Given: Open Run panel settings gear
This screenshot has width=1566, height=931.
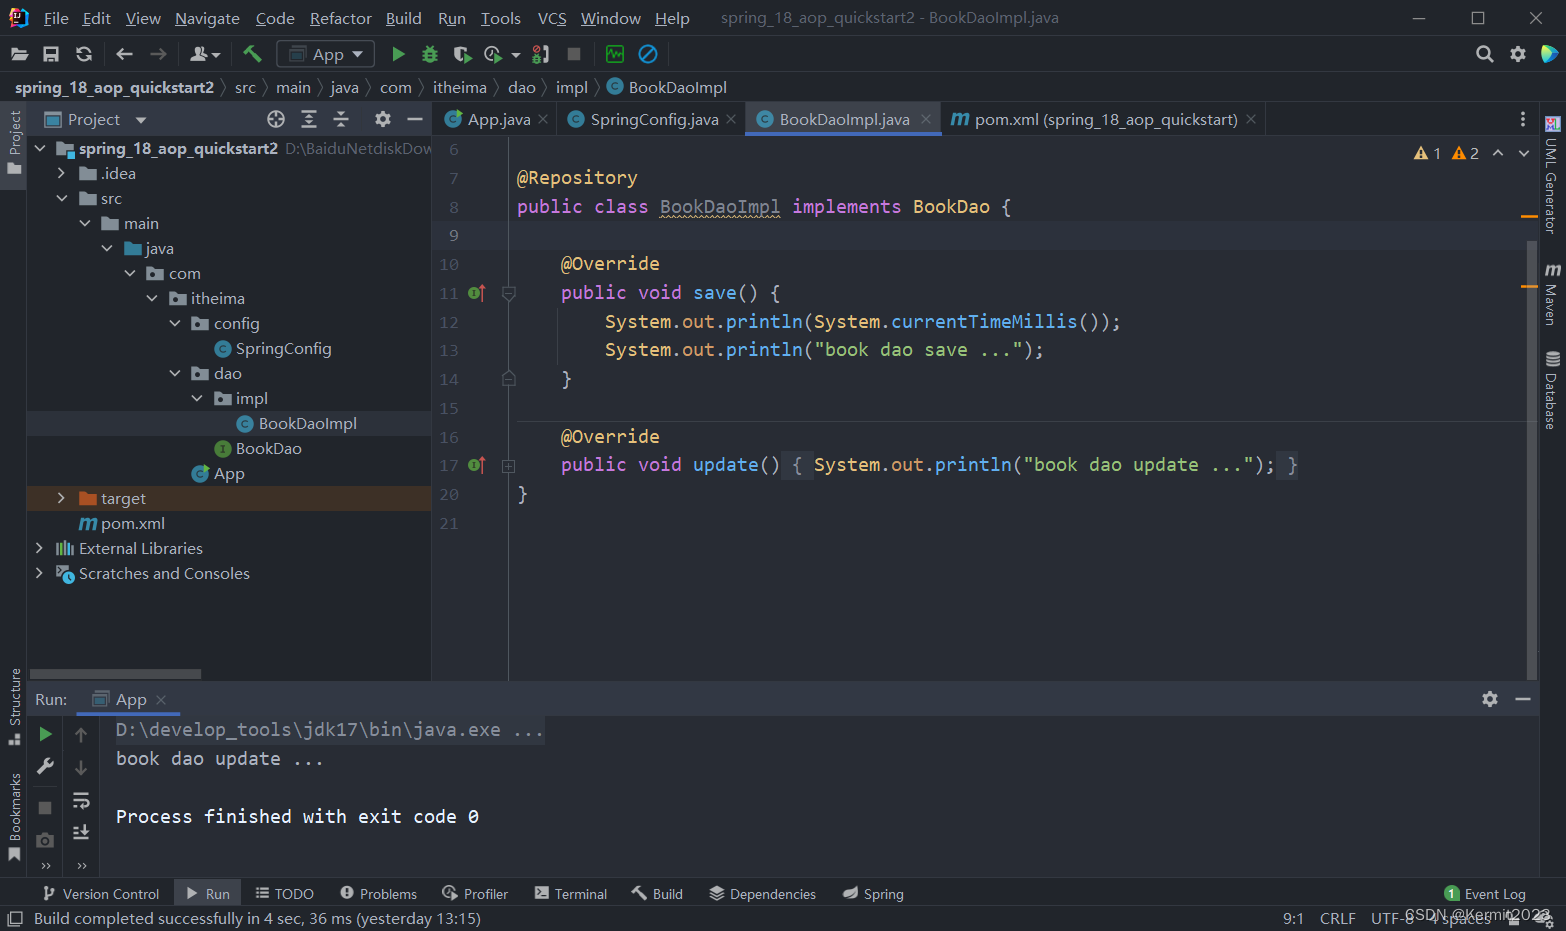Looking at the screenshot, I should (x=1490, y=699).
